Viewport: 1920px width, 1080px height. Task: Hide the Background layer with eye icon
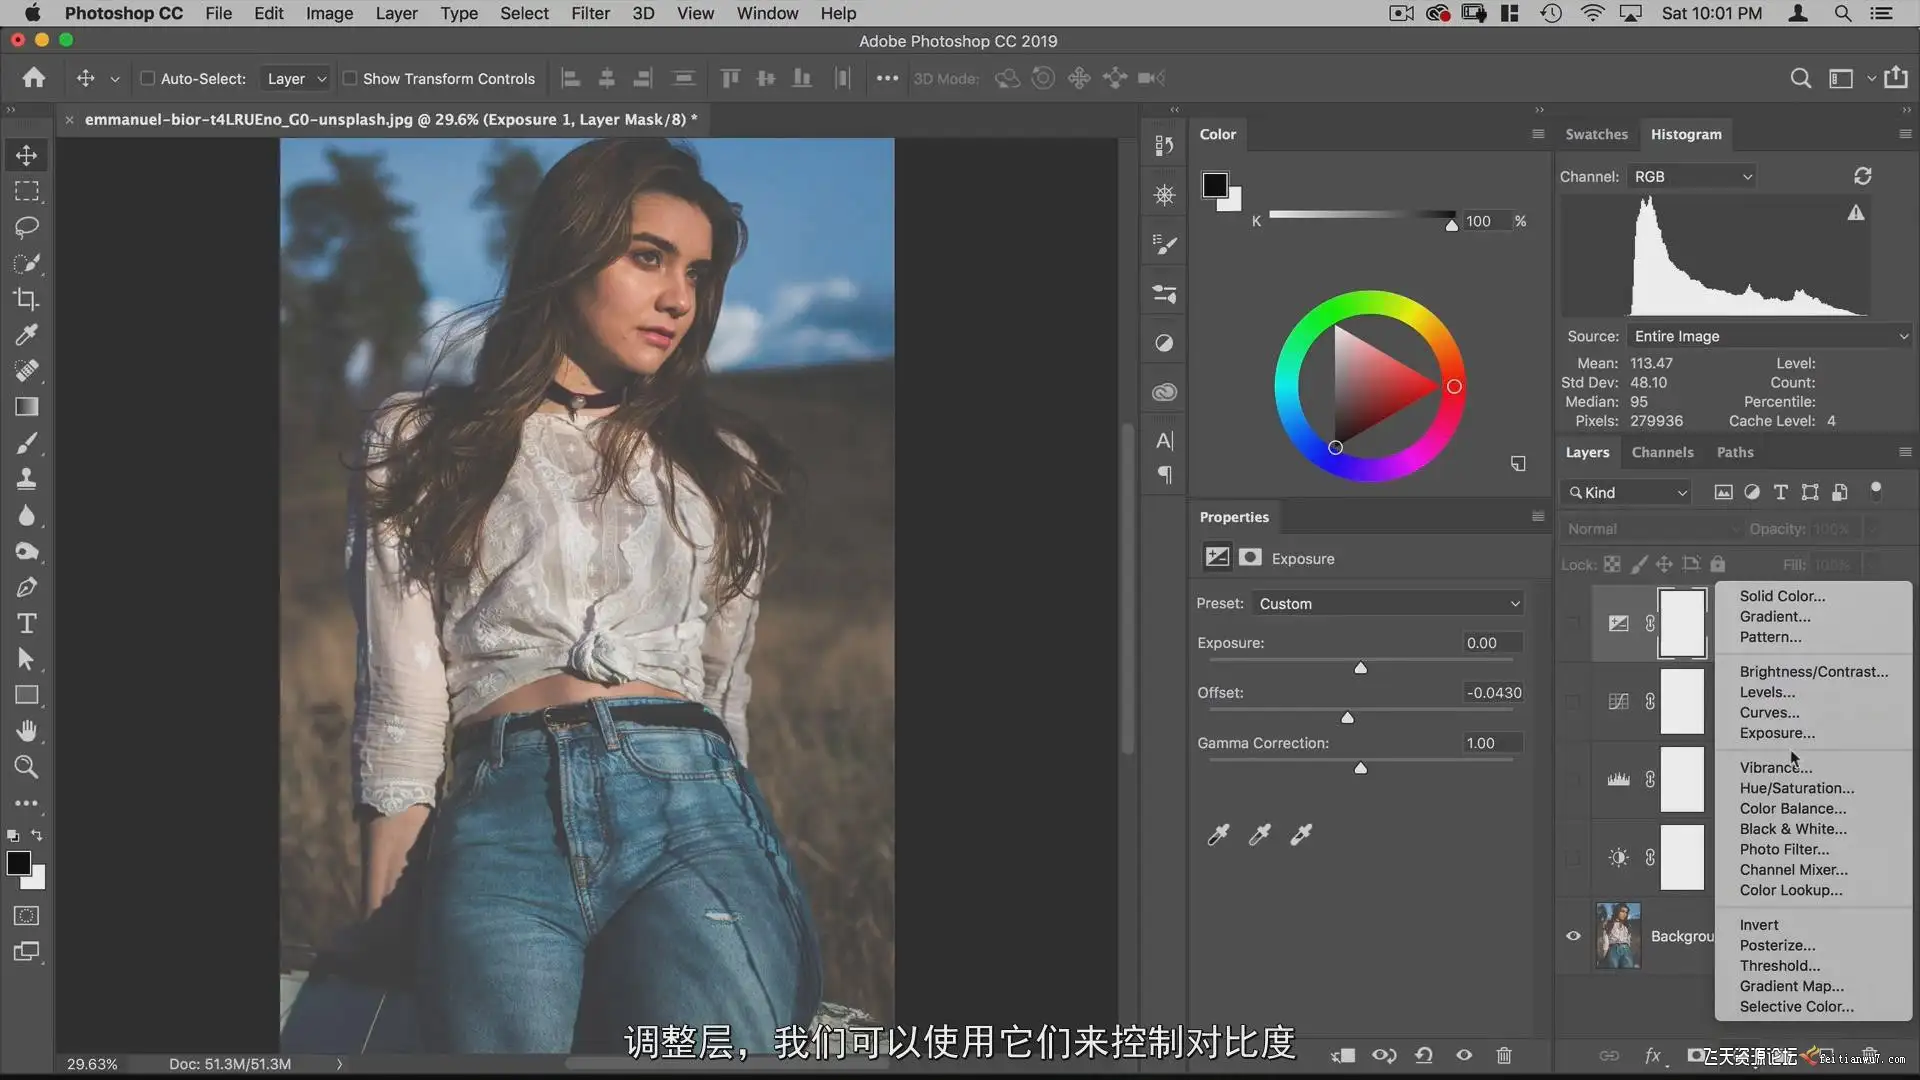(x=1573, y=936)
